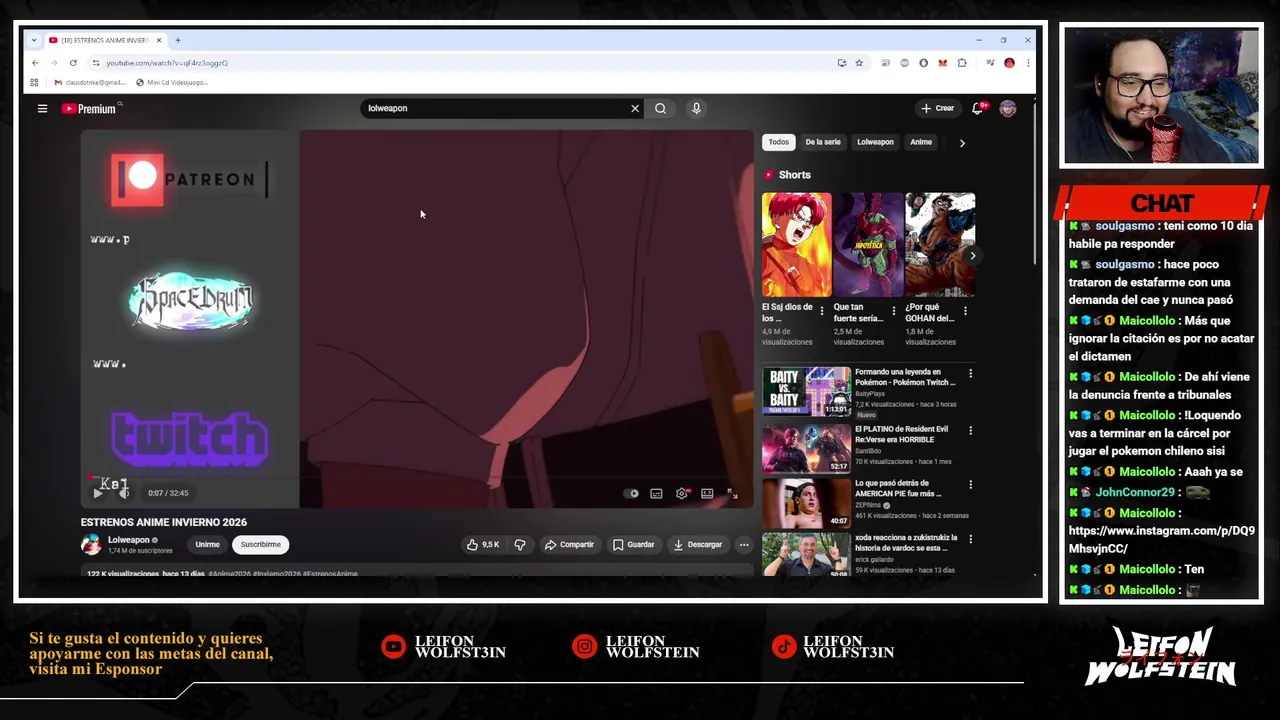Seek using the video progress bar
This screenshot has height=720, width=1280.
point(416,479)
